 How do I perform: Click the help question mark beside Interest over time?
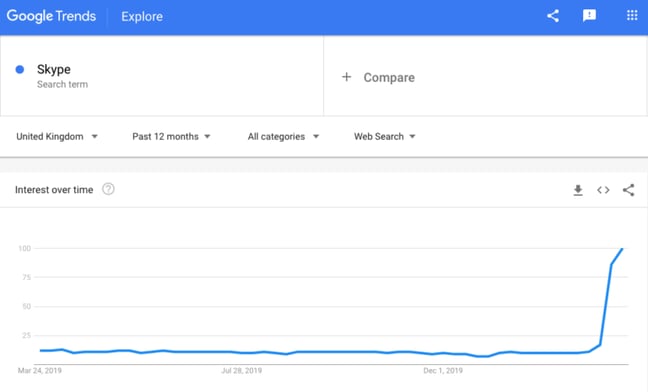pyautogui.click(x=108, y=189)
